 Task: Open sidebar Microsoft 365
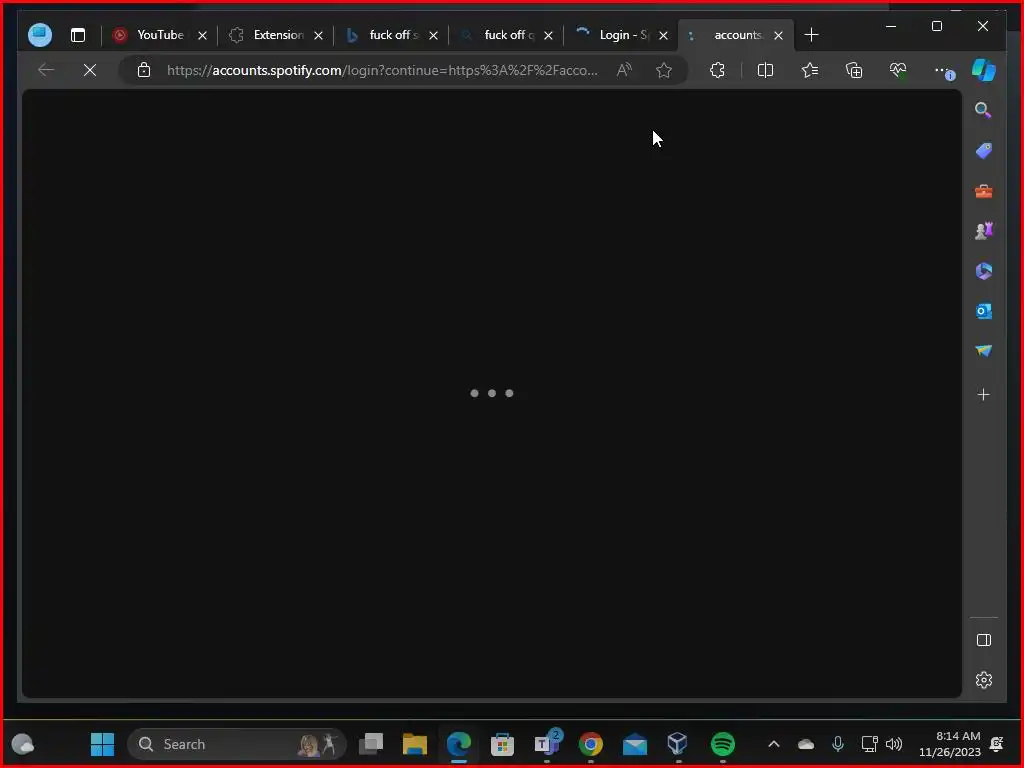tap(984, 271)
